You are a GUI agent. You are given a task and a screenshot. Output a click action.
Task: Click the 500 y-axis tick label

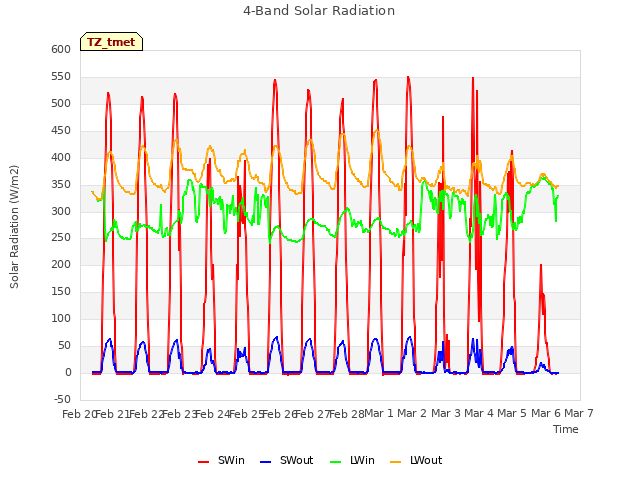61,103
